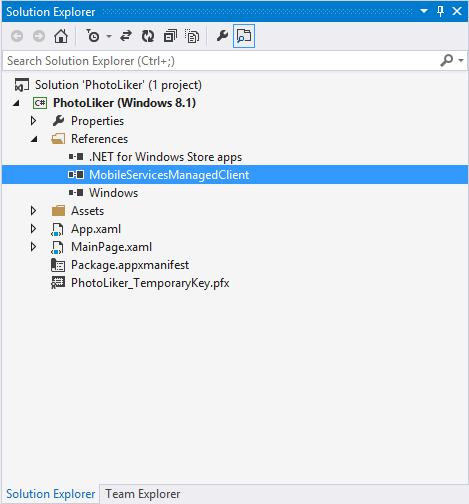This screenshot has height=504, width=469.
Task: Click the Windows reference icon
Action: pos(76,193)
